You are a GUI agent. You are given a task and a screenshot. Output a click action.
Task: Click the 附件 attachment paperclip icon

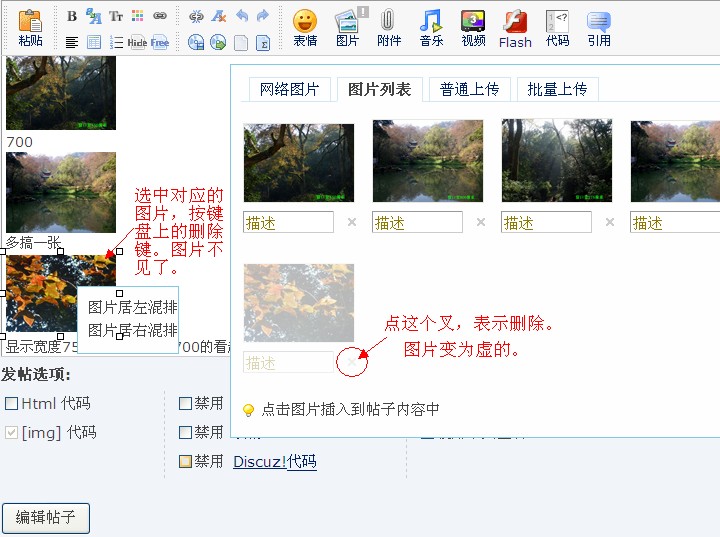389,27
